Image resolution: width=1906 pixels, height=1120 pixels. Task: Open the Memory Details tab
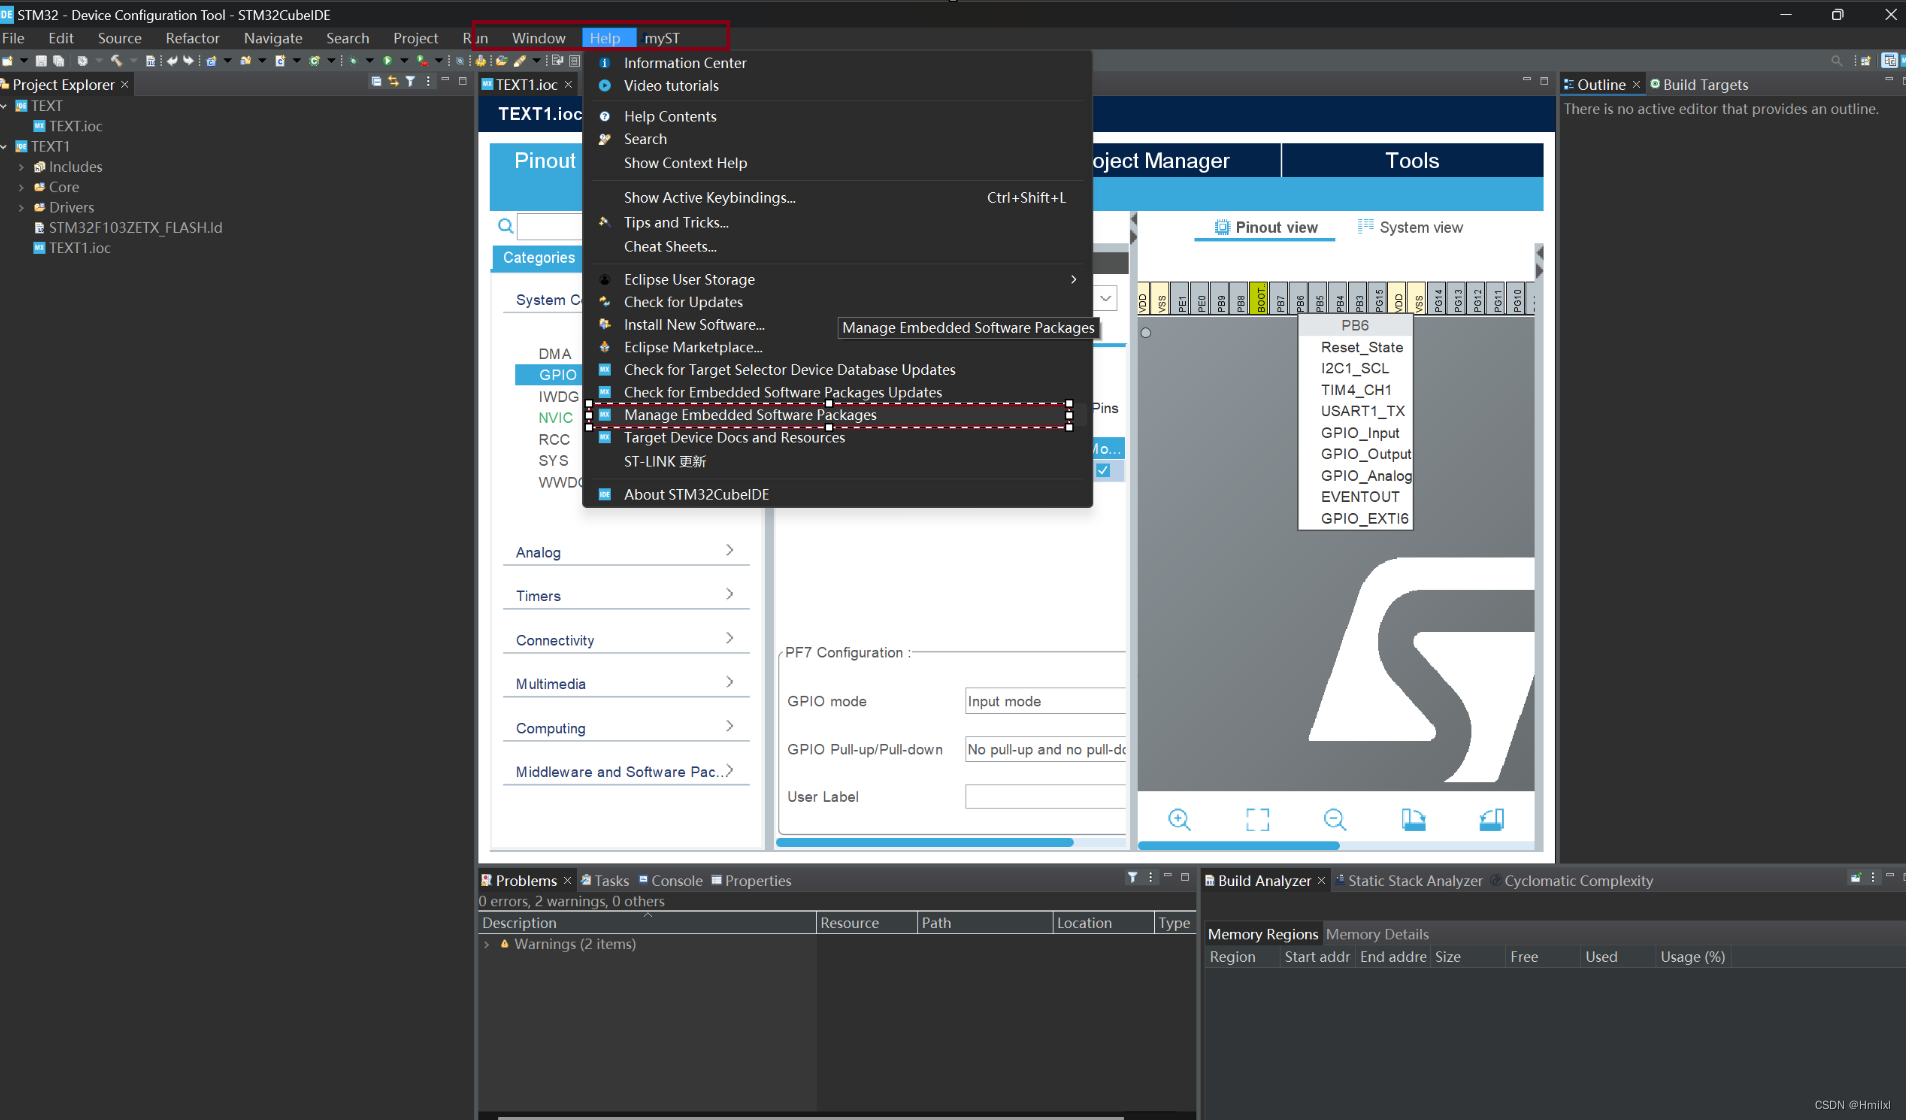click(1377, 934)
